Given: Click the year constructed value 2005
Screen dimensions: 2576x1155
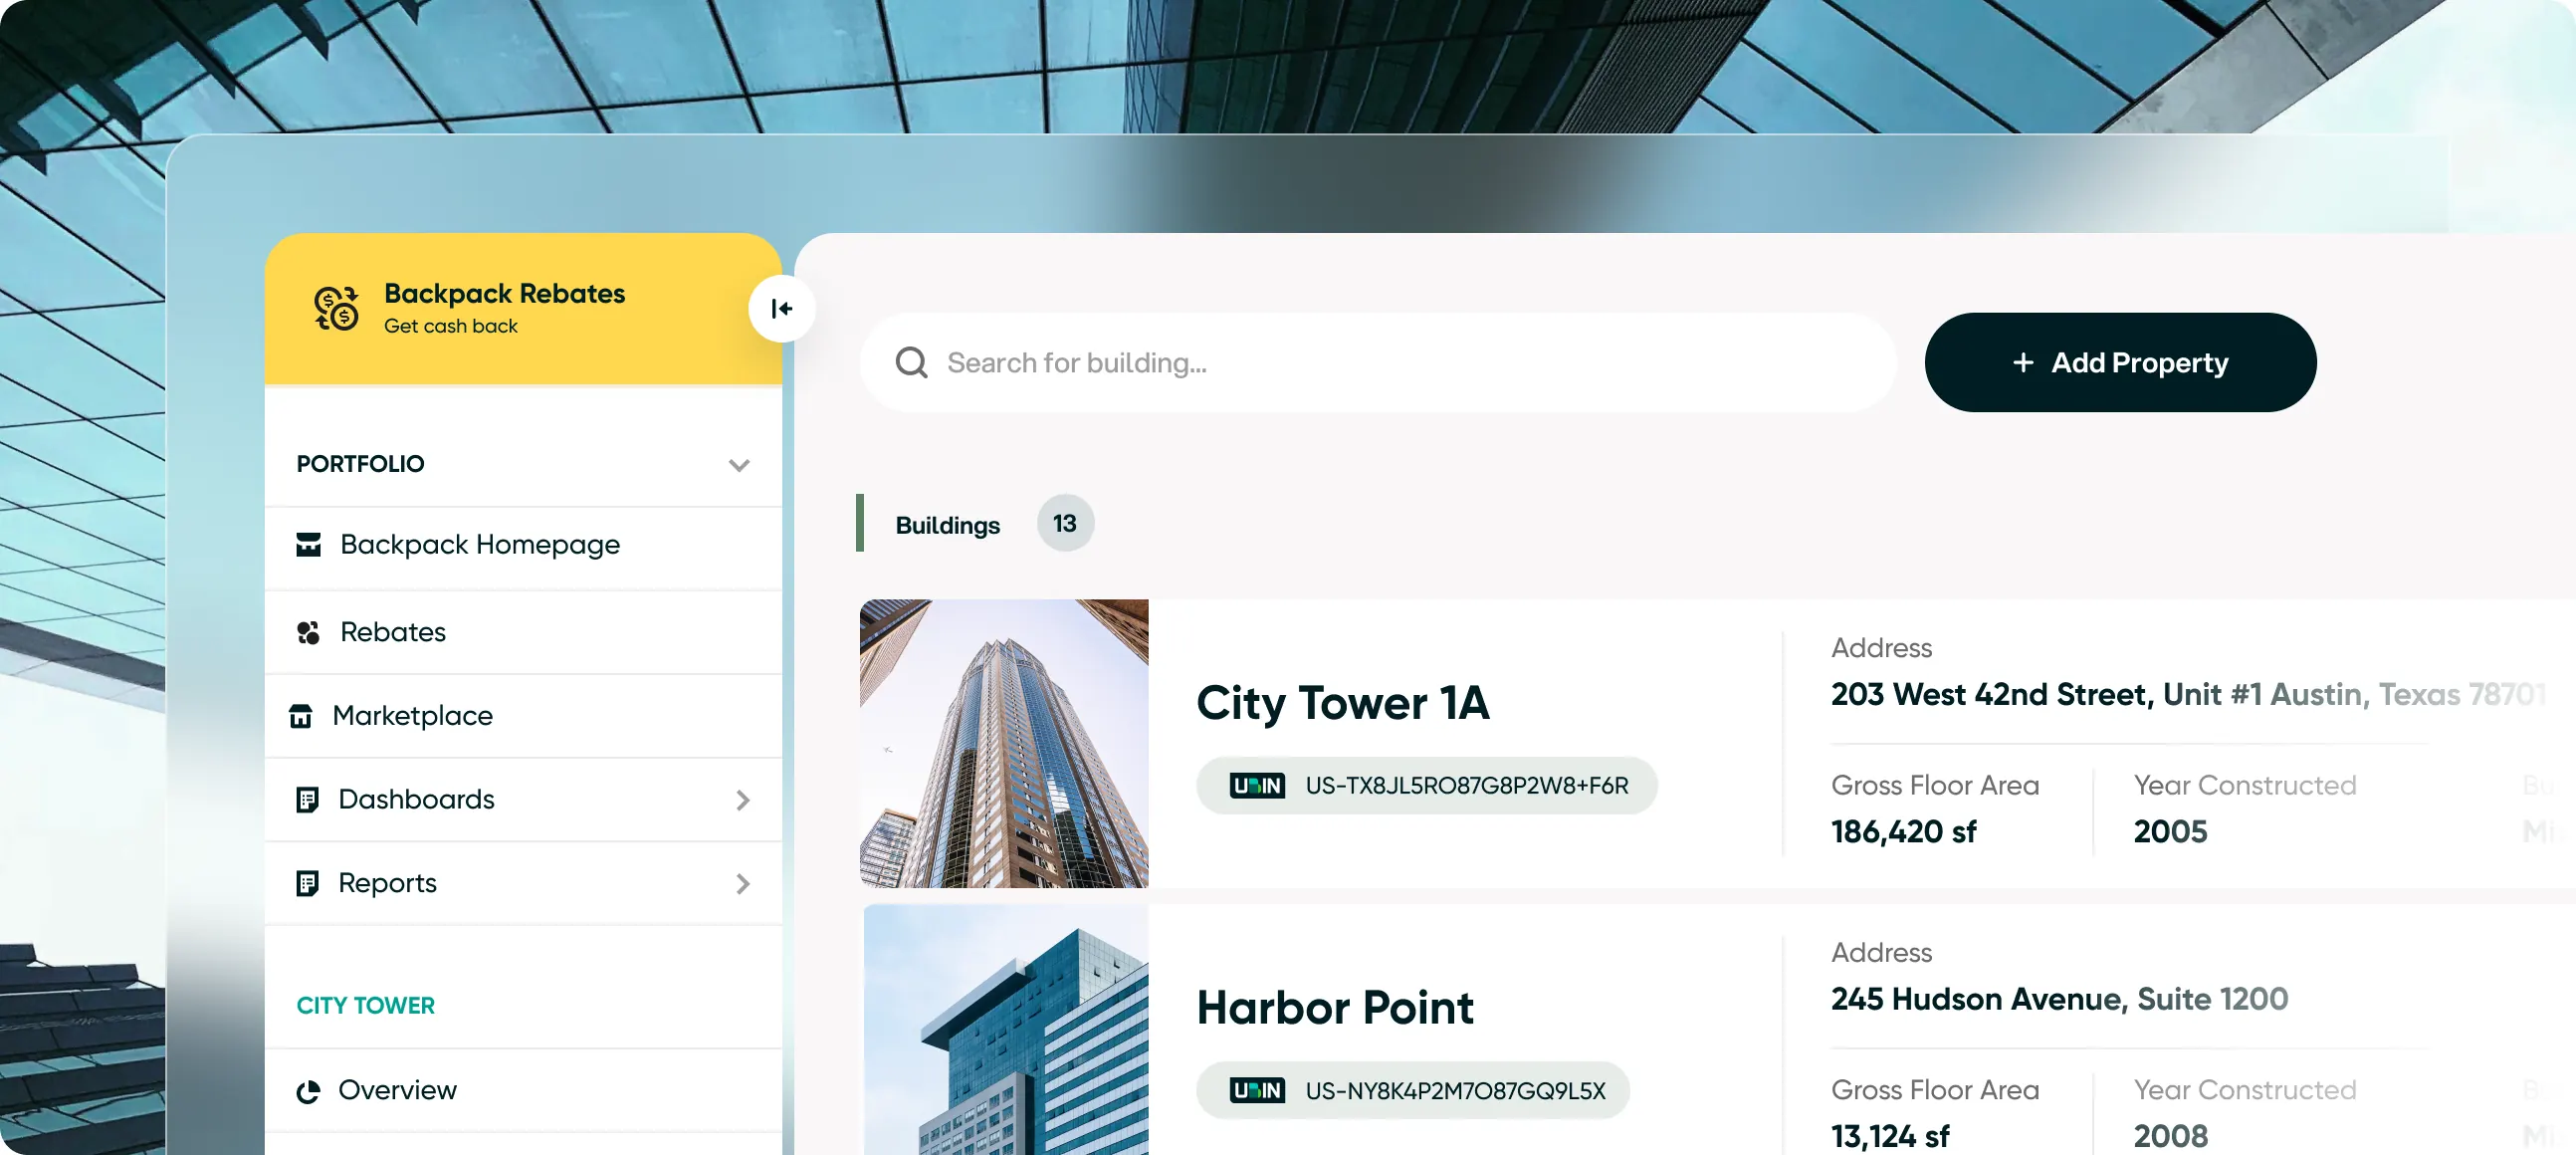Looking at the screenshot, I should (2170, 832).
